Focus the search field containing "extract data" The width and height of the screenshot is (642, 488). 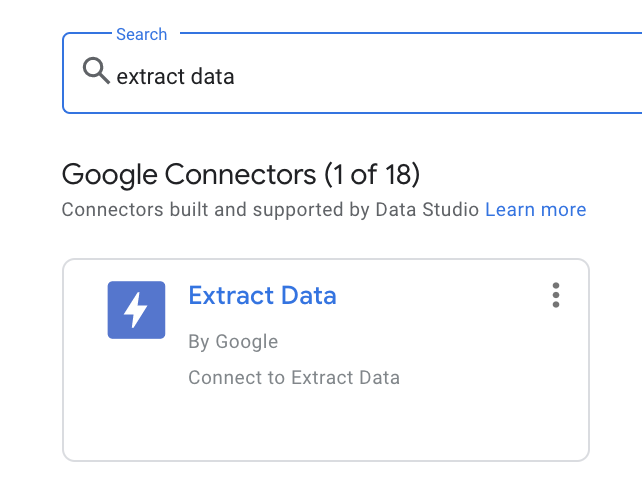350,76
